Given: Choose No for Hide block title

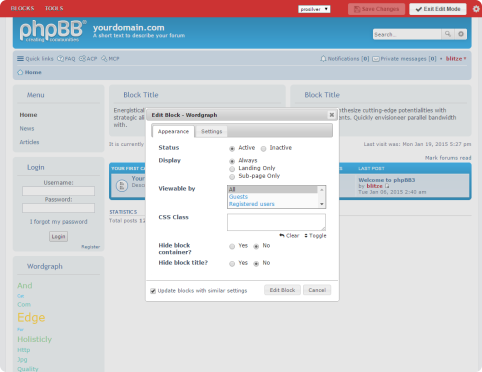Looking at the screenshot, I should [256, 264].
